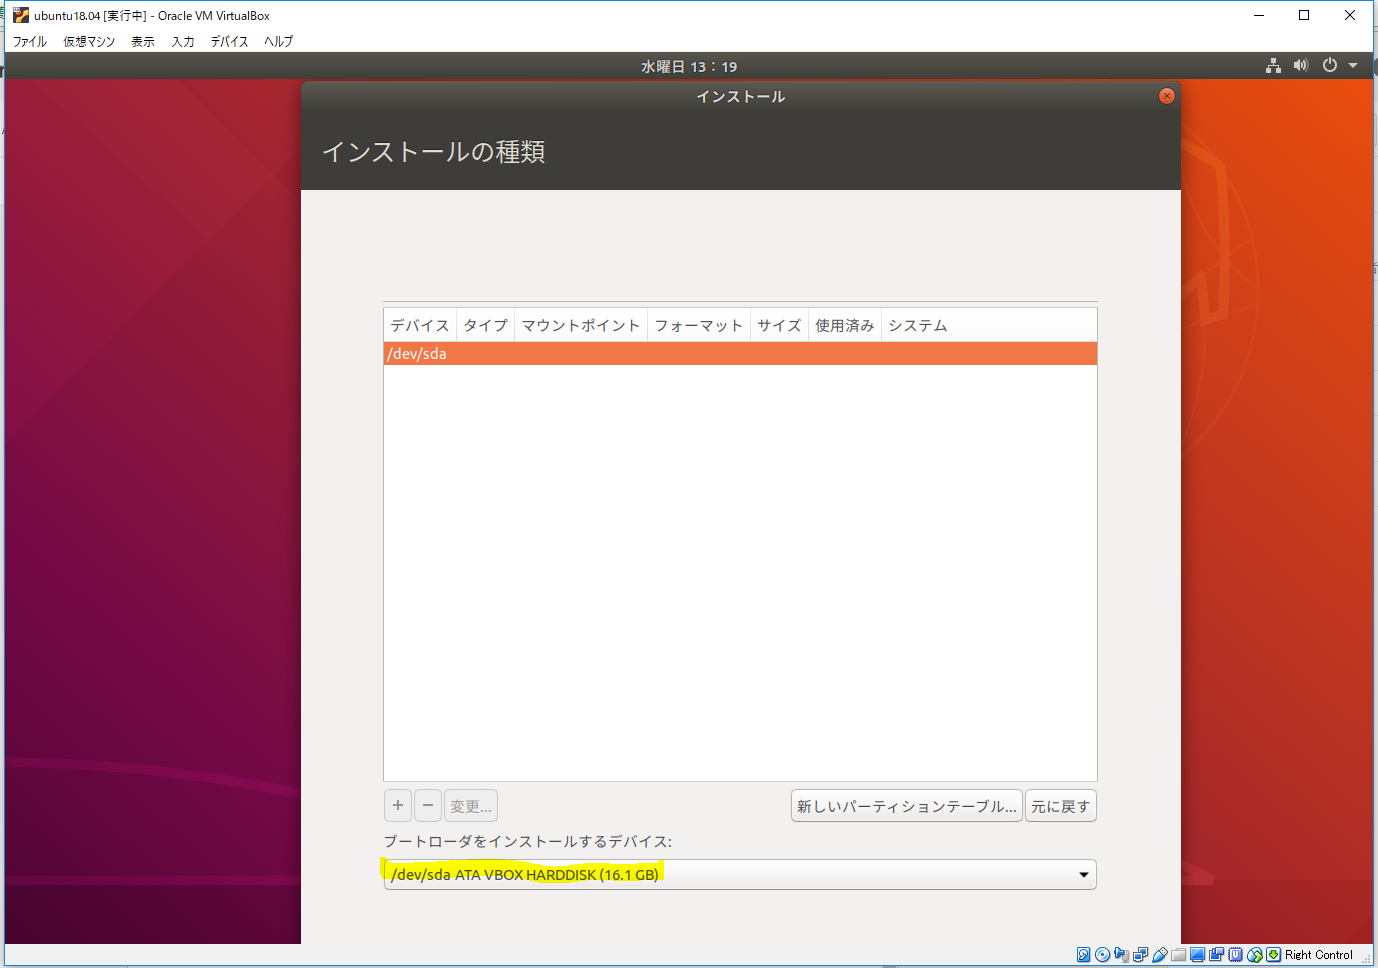
Task: Click the power icon in Ubuntu top panel
Action: pos(1329,66)
